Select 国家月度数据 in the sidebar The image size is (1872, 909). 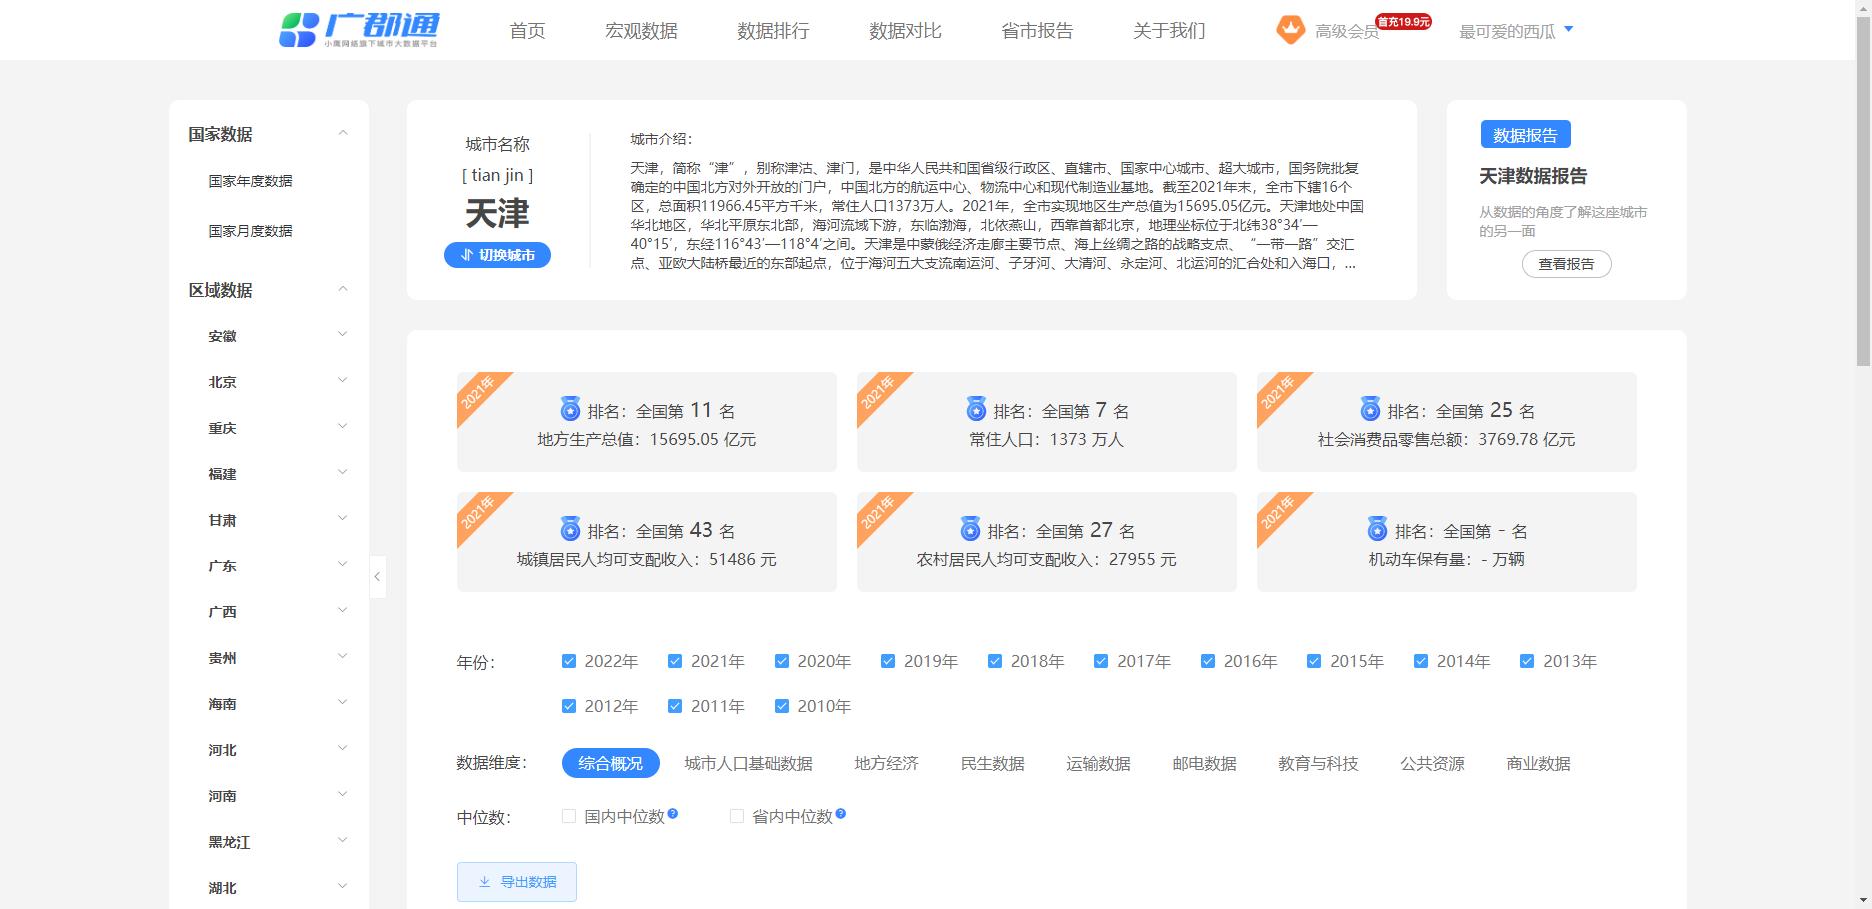pos(248,230)
